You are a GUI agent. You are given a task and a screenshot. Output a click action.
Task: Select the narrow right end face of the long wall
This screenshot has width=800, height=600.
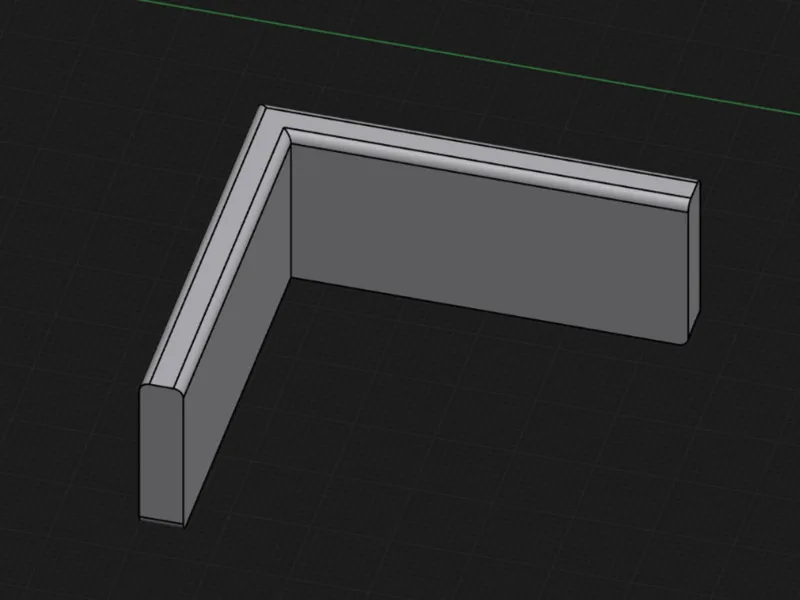tap(694, 260)
